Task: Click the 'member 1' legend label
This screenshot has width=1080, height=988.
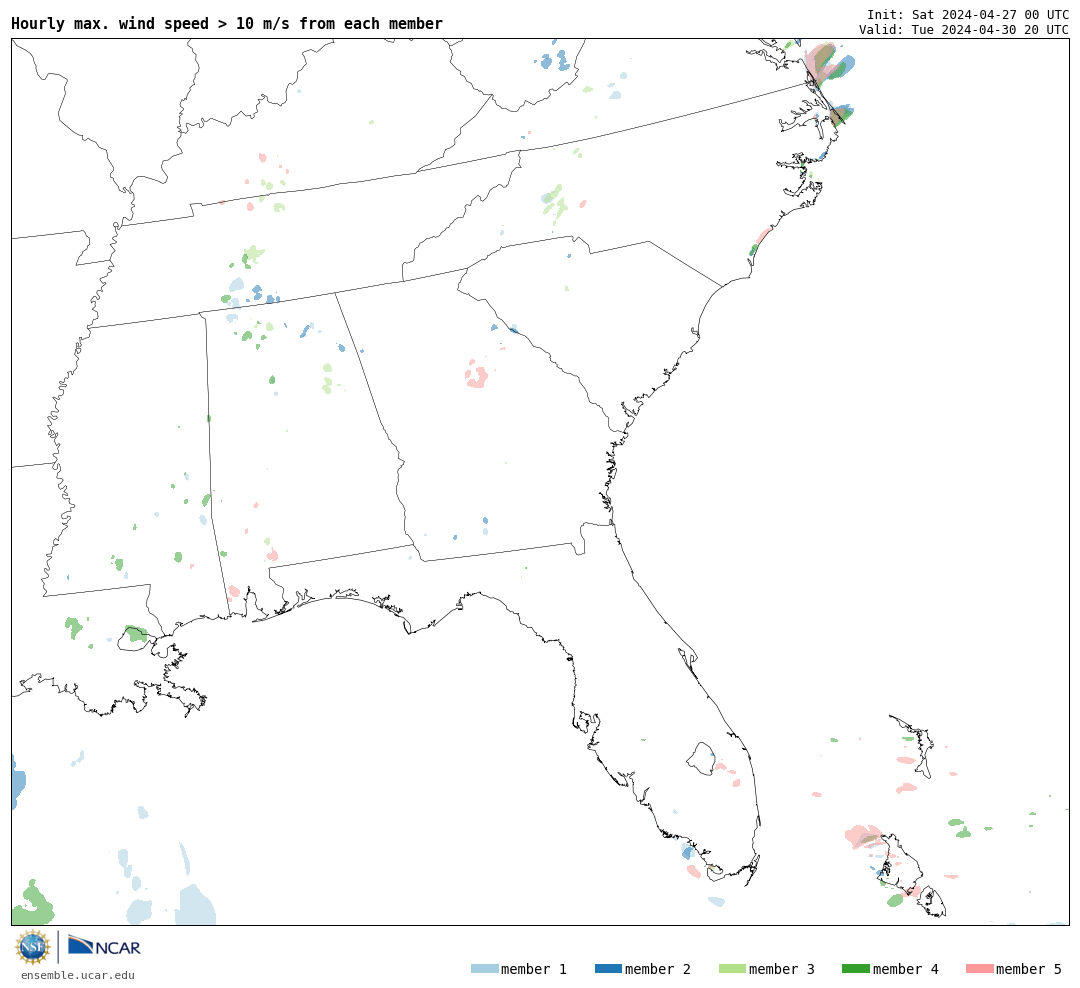Action: (x=534, y=969)
